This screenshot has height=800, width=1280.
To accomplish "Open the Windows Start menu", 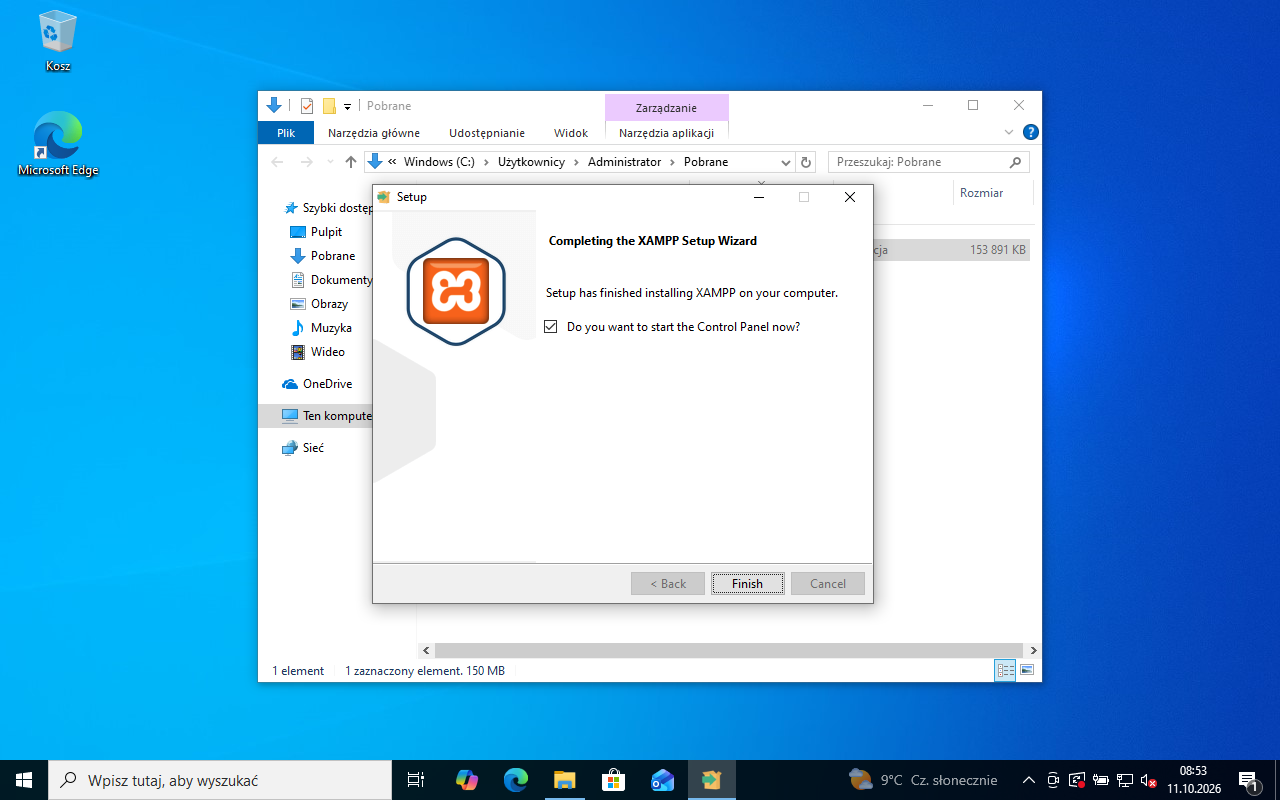I will (24, 780).
